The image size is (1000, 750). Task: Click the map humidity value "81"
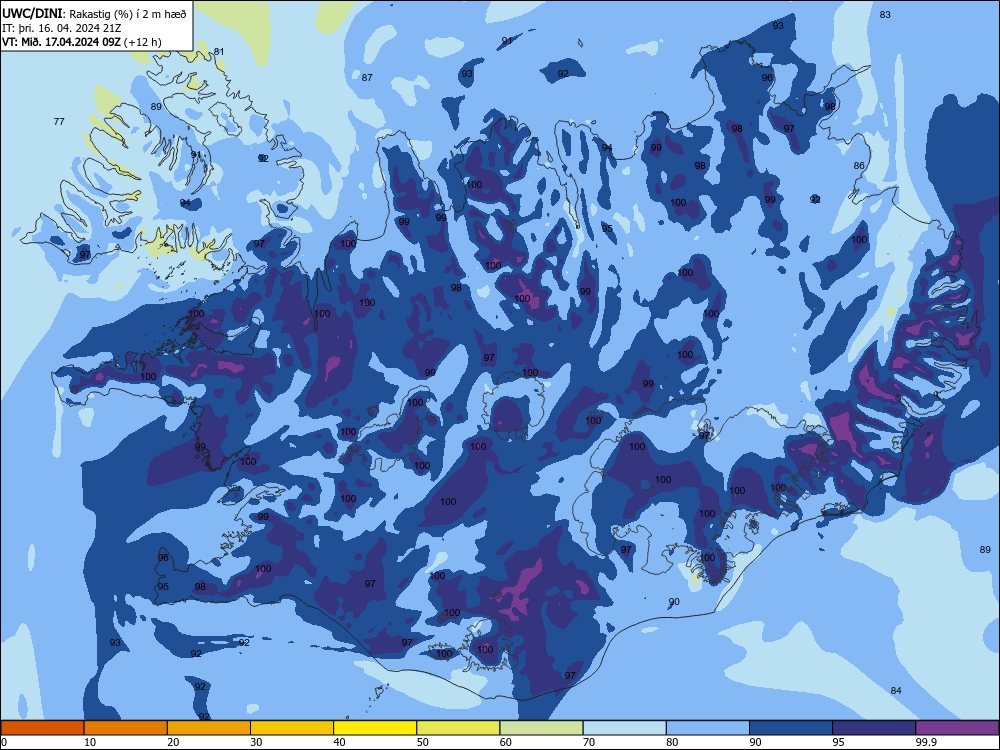[x=219, y=52]
